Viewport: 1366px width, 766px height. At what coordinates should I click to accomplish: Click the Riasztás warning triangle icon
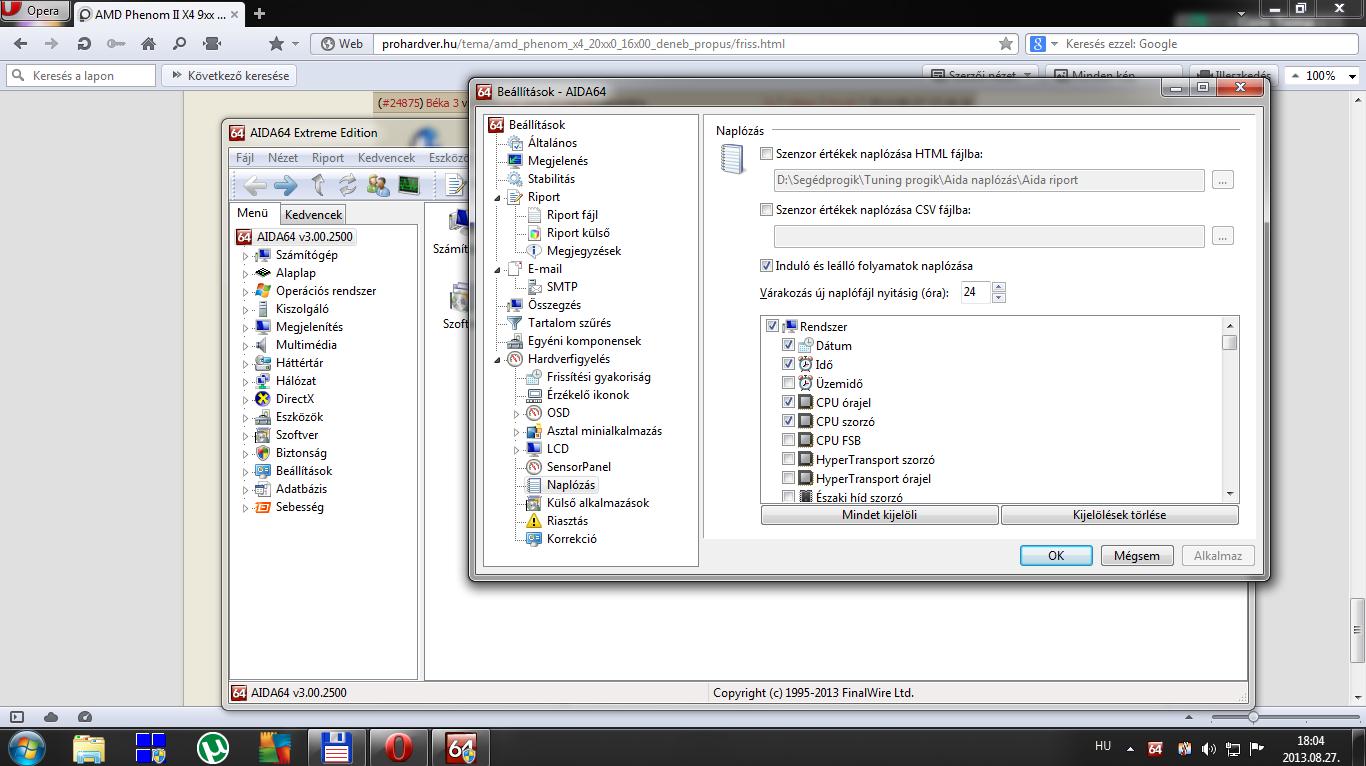coord(534,521)
